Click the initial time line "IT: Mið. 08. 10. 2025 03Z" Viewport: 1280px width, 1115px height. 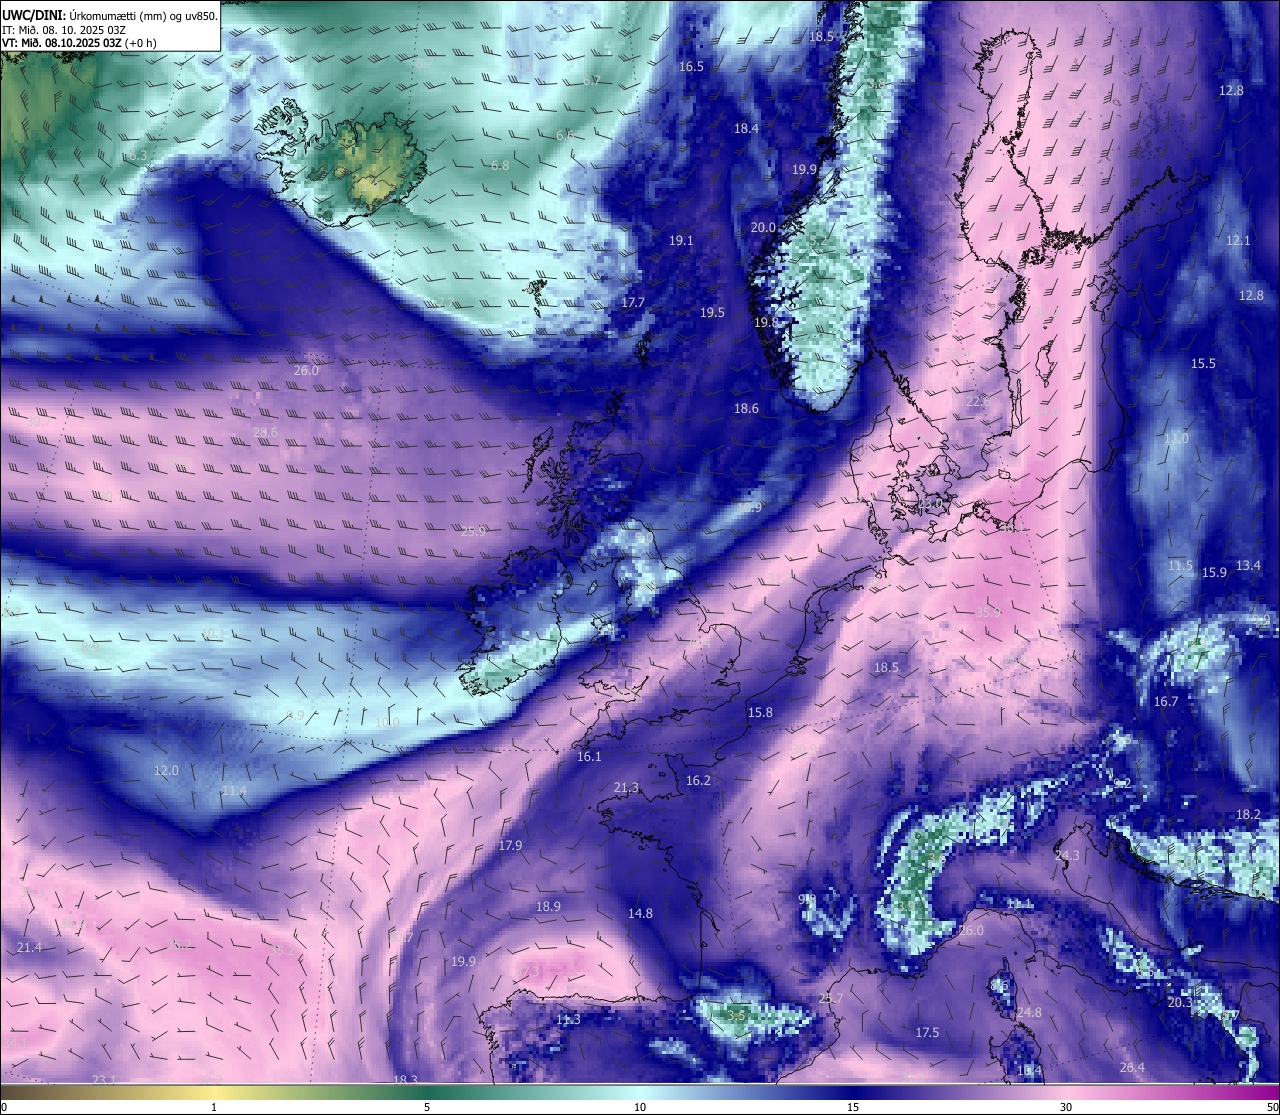point(64,29)
